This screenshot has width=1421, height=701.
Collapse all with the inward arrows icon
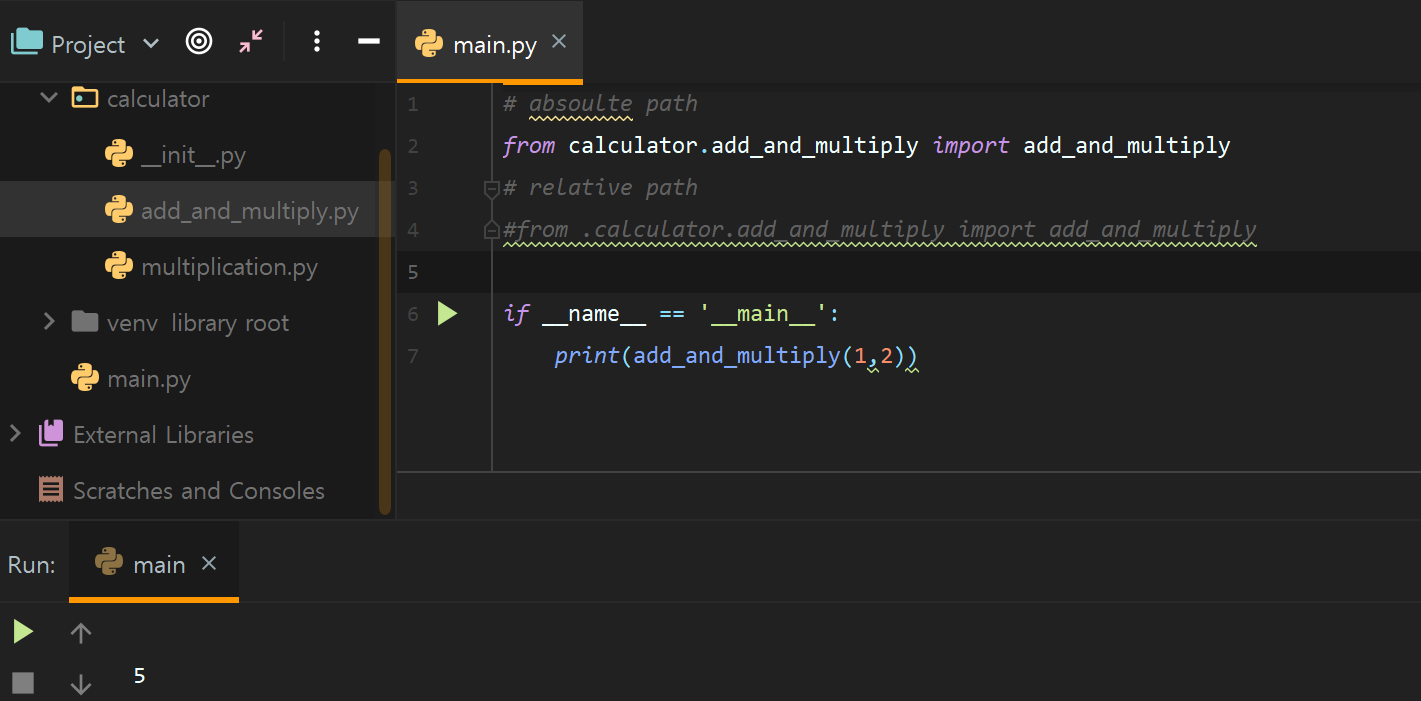[x=251, y=42]
